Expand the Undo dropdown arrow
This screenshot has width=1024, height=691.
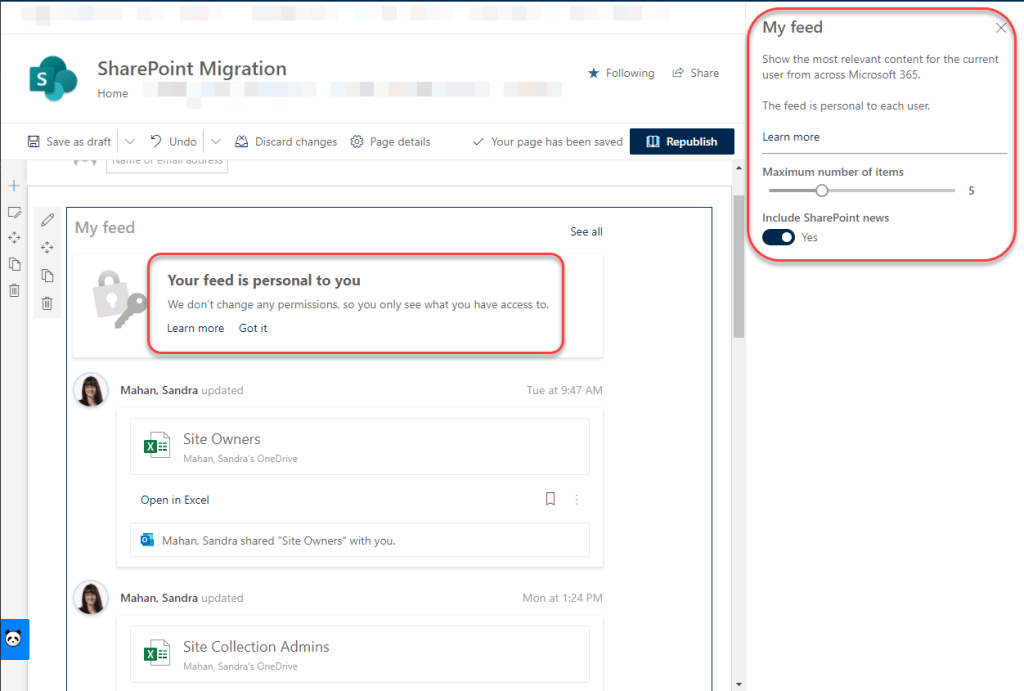tap(215, 142)
